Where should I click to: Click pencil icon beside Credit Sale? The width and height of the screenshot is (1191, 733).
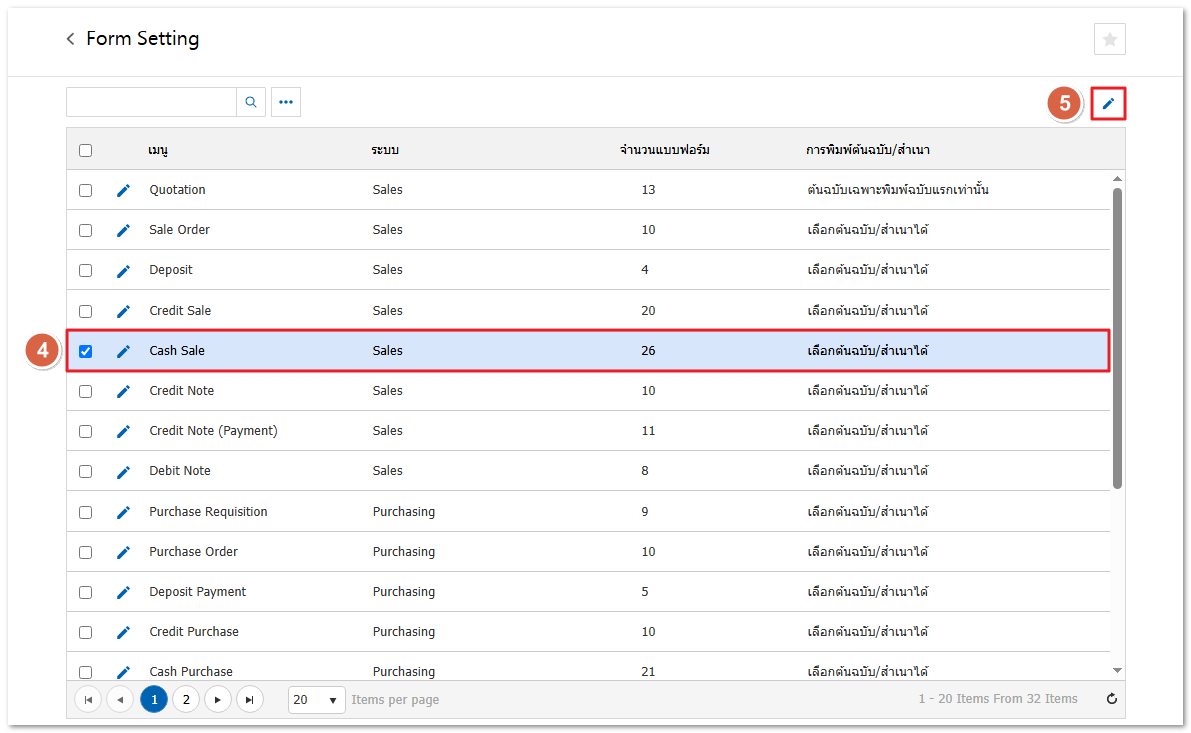pyautogui.click(x=123, y=311)
